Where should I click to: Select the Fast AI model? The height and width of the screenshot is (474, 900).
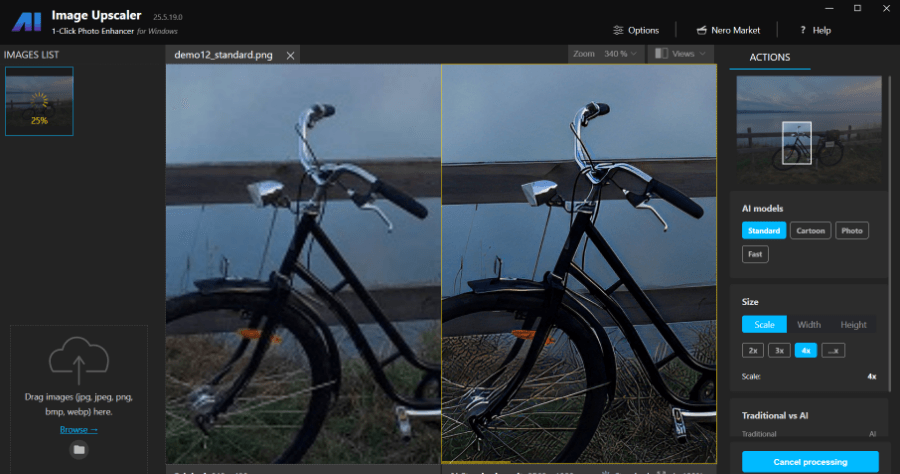click(x=755, y=254)
